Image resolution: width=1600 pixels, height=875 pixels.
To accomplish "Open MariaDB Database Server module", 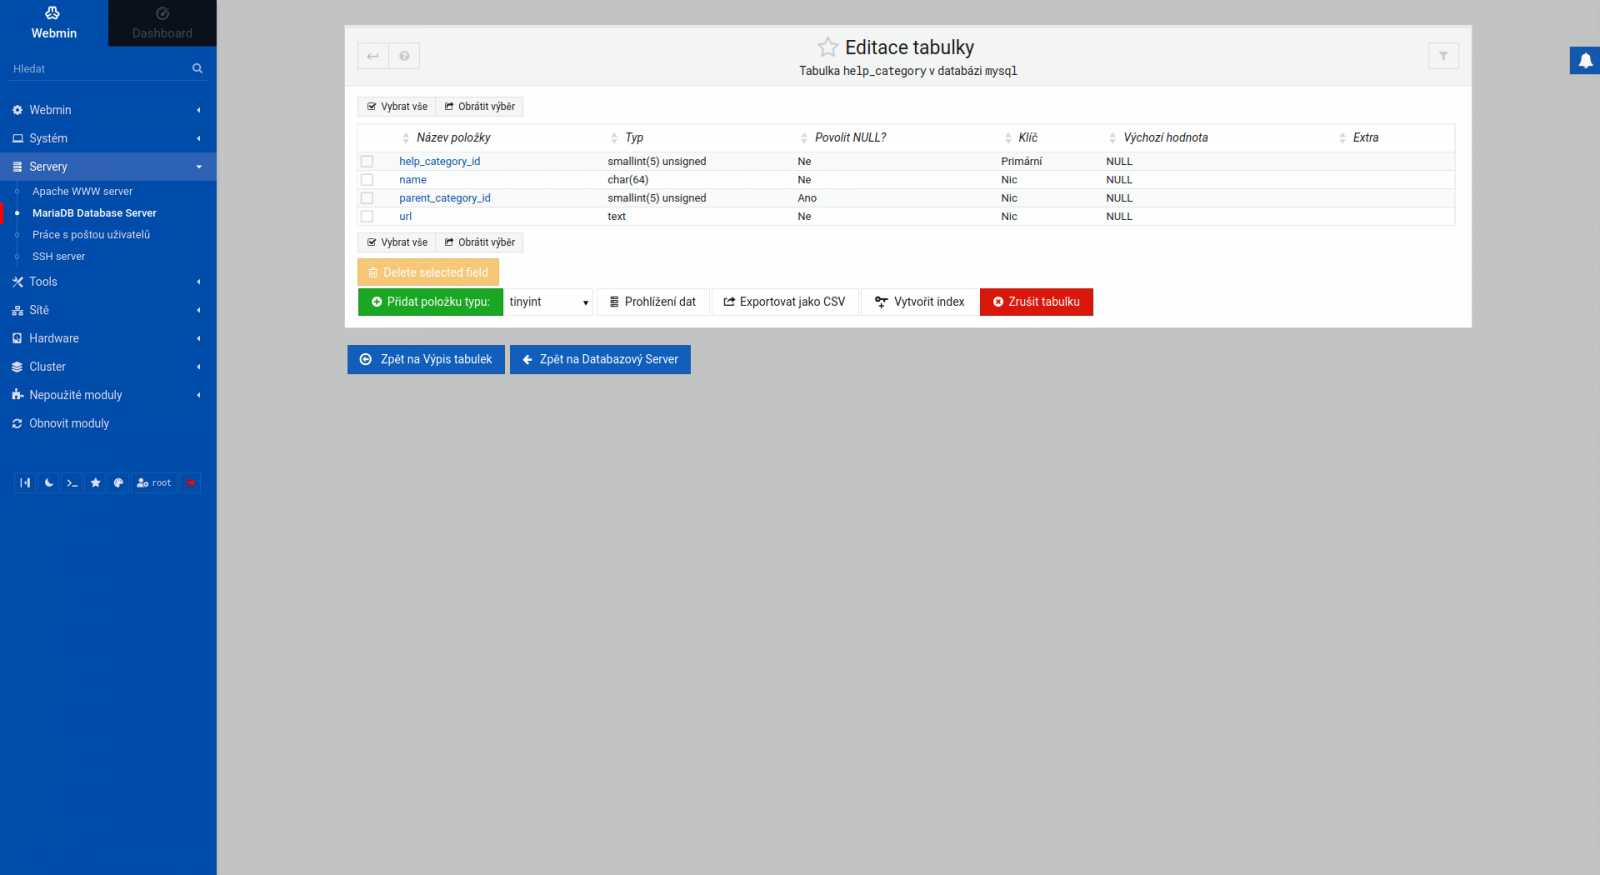I will point(94,213).
